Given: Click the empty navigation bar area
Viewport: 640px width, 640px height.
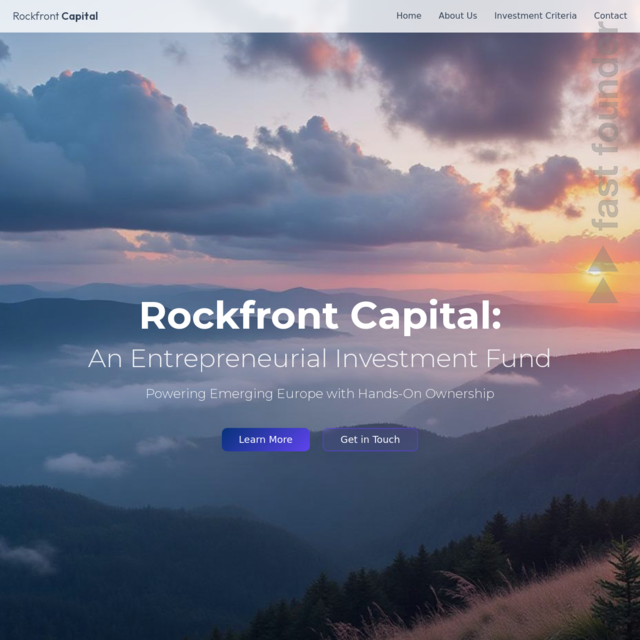Looking at the screenshot, I should [x=245, y=16].
